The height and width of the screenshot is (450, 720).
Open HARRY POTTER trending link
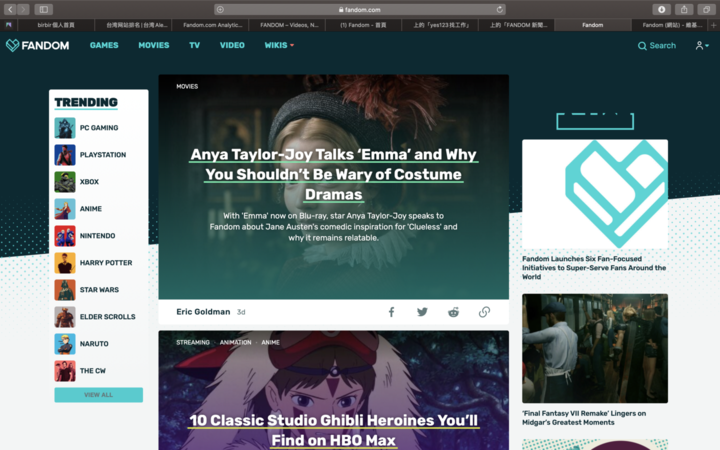coord(106,263)
